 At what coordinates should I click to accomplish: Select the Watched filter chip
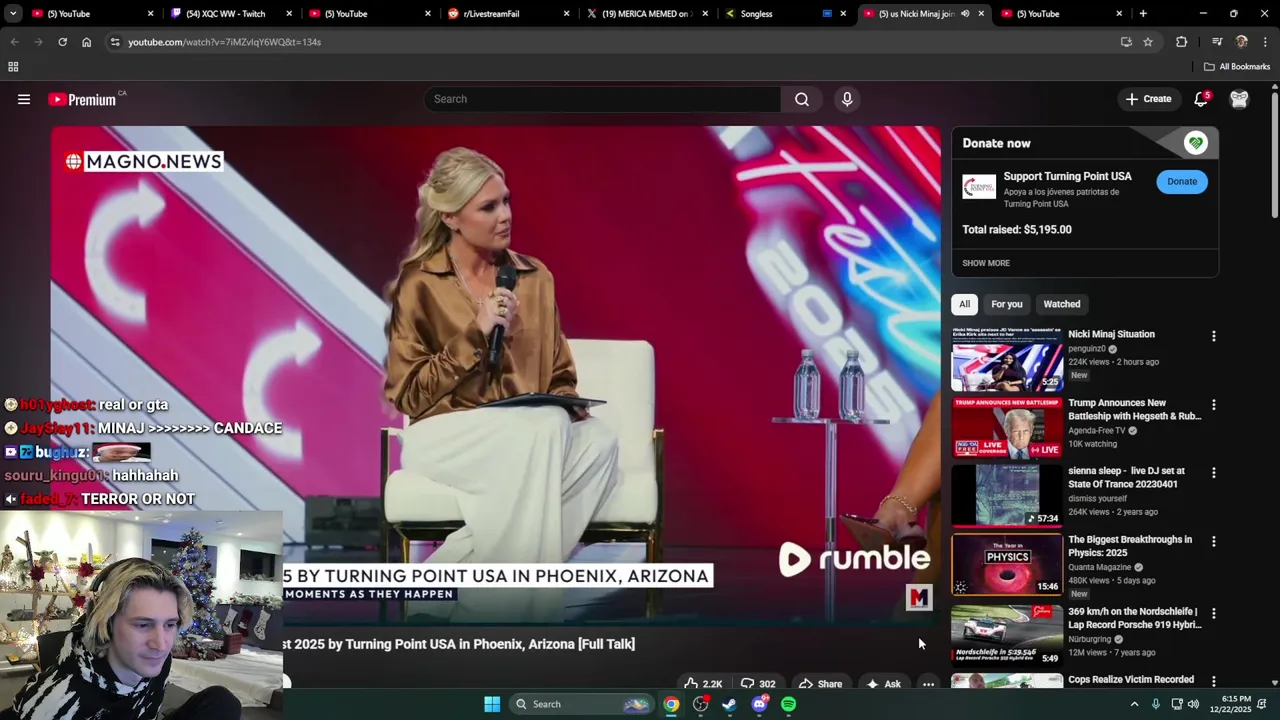[x=1062, y=304]
